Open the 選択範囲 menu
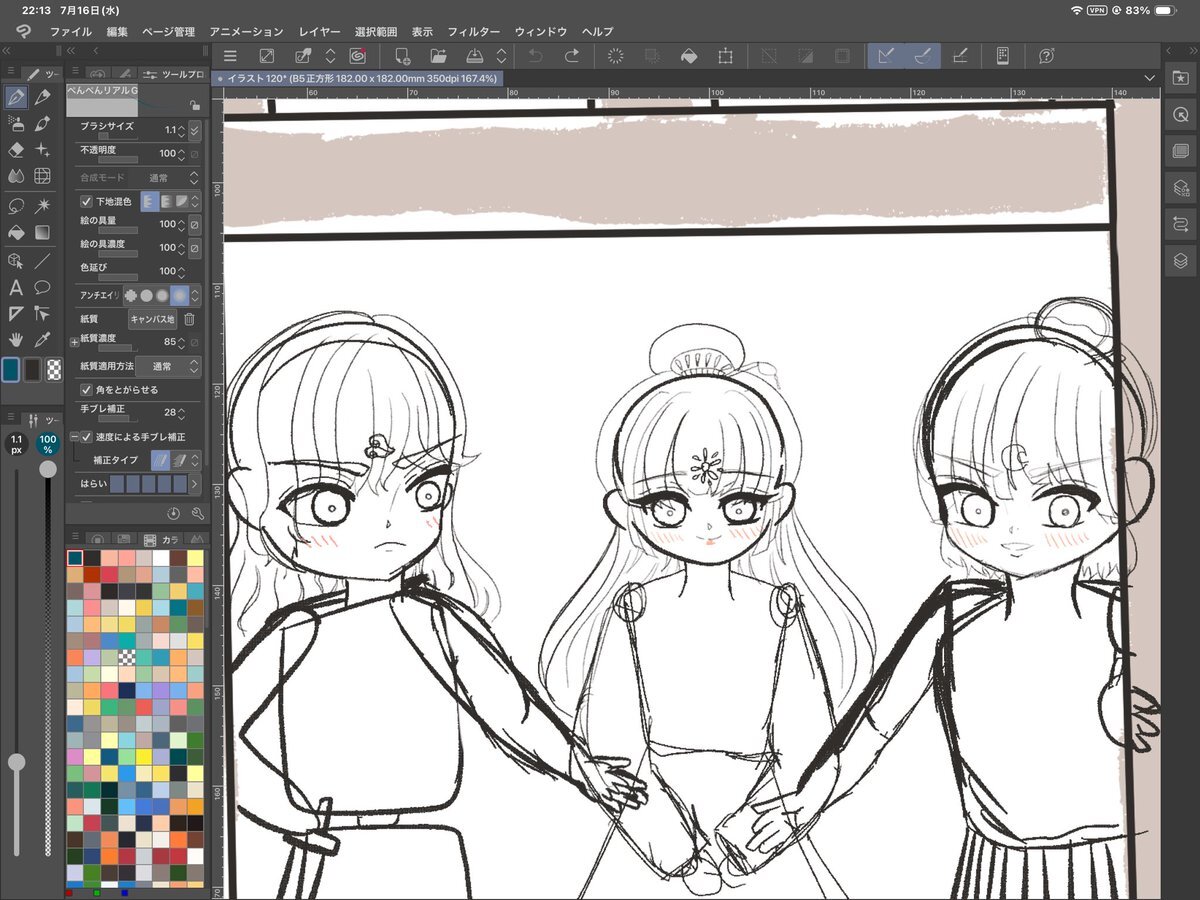1200x900 pixels. [376, 32]
